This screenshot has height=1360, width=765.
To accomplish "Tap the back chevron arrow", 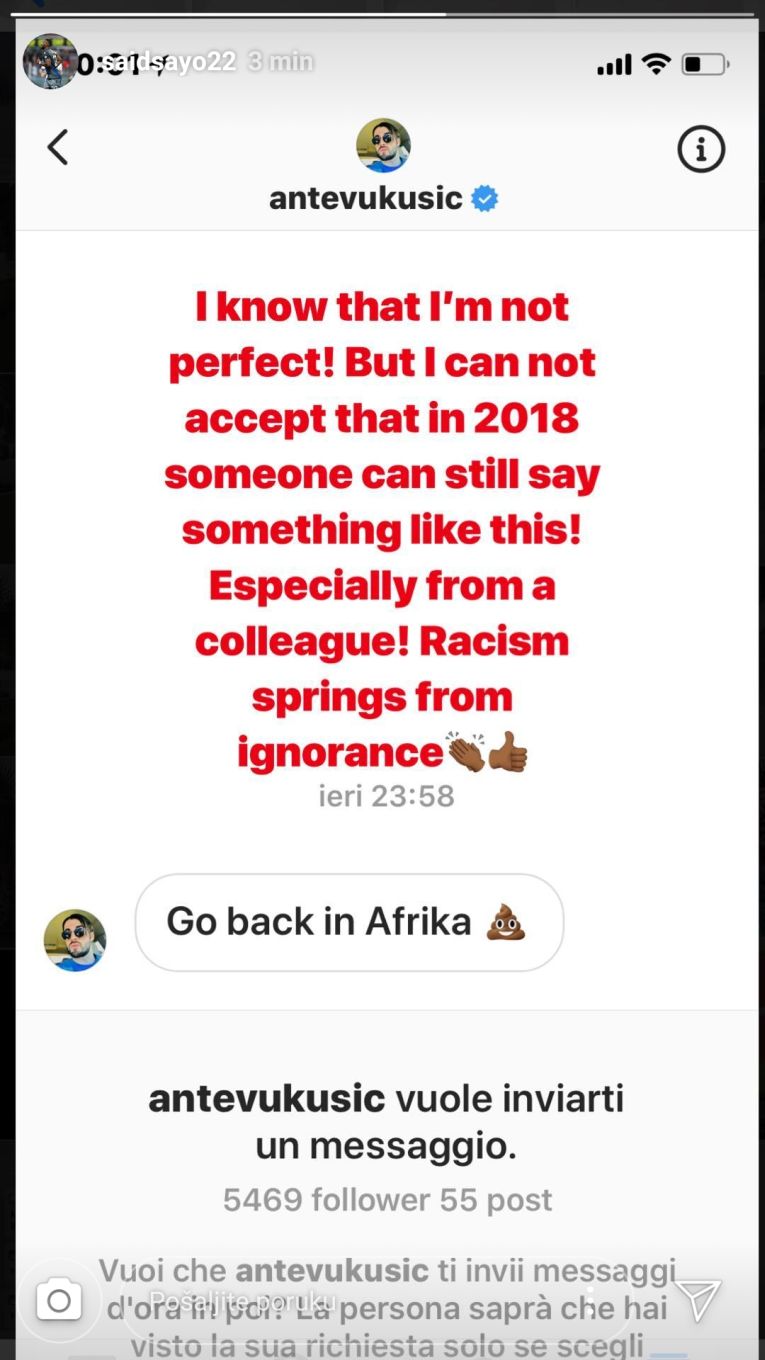I will click(58, 148).
